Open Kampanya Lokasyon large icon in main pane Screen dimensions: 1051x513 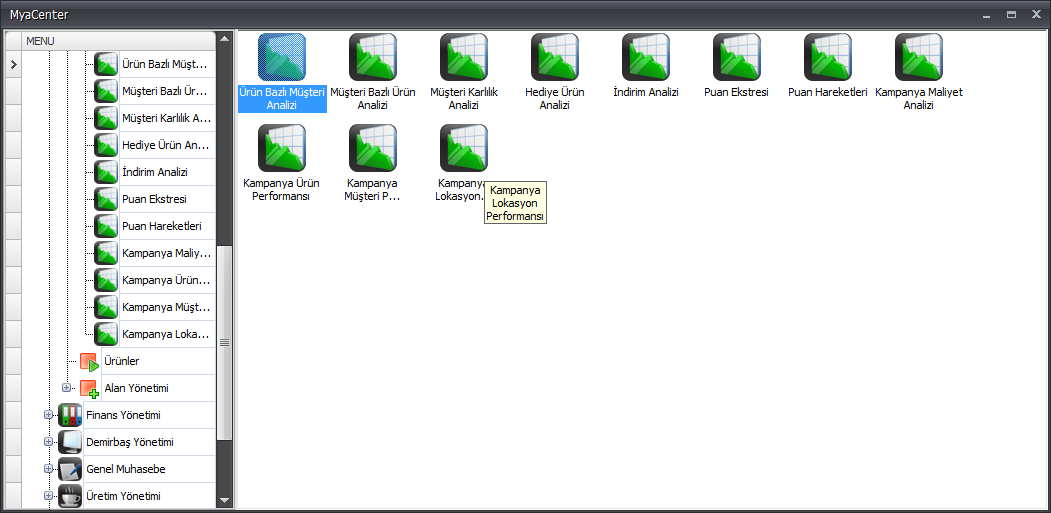(x=464, y=148)
